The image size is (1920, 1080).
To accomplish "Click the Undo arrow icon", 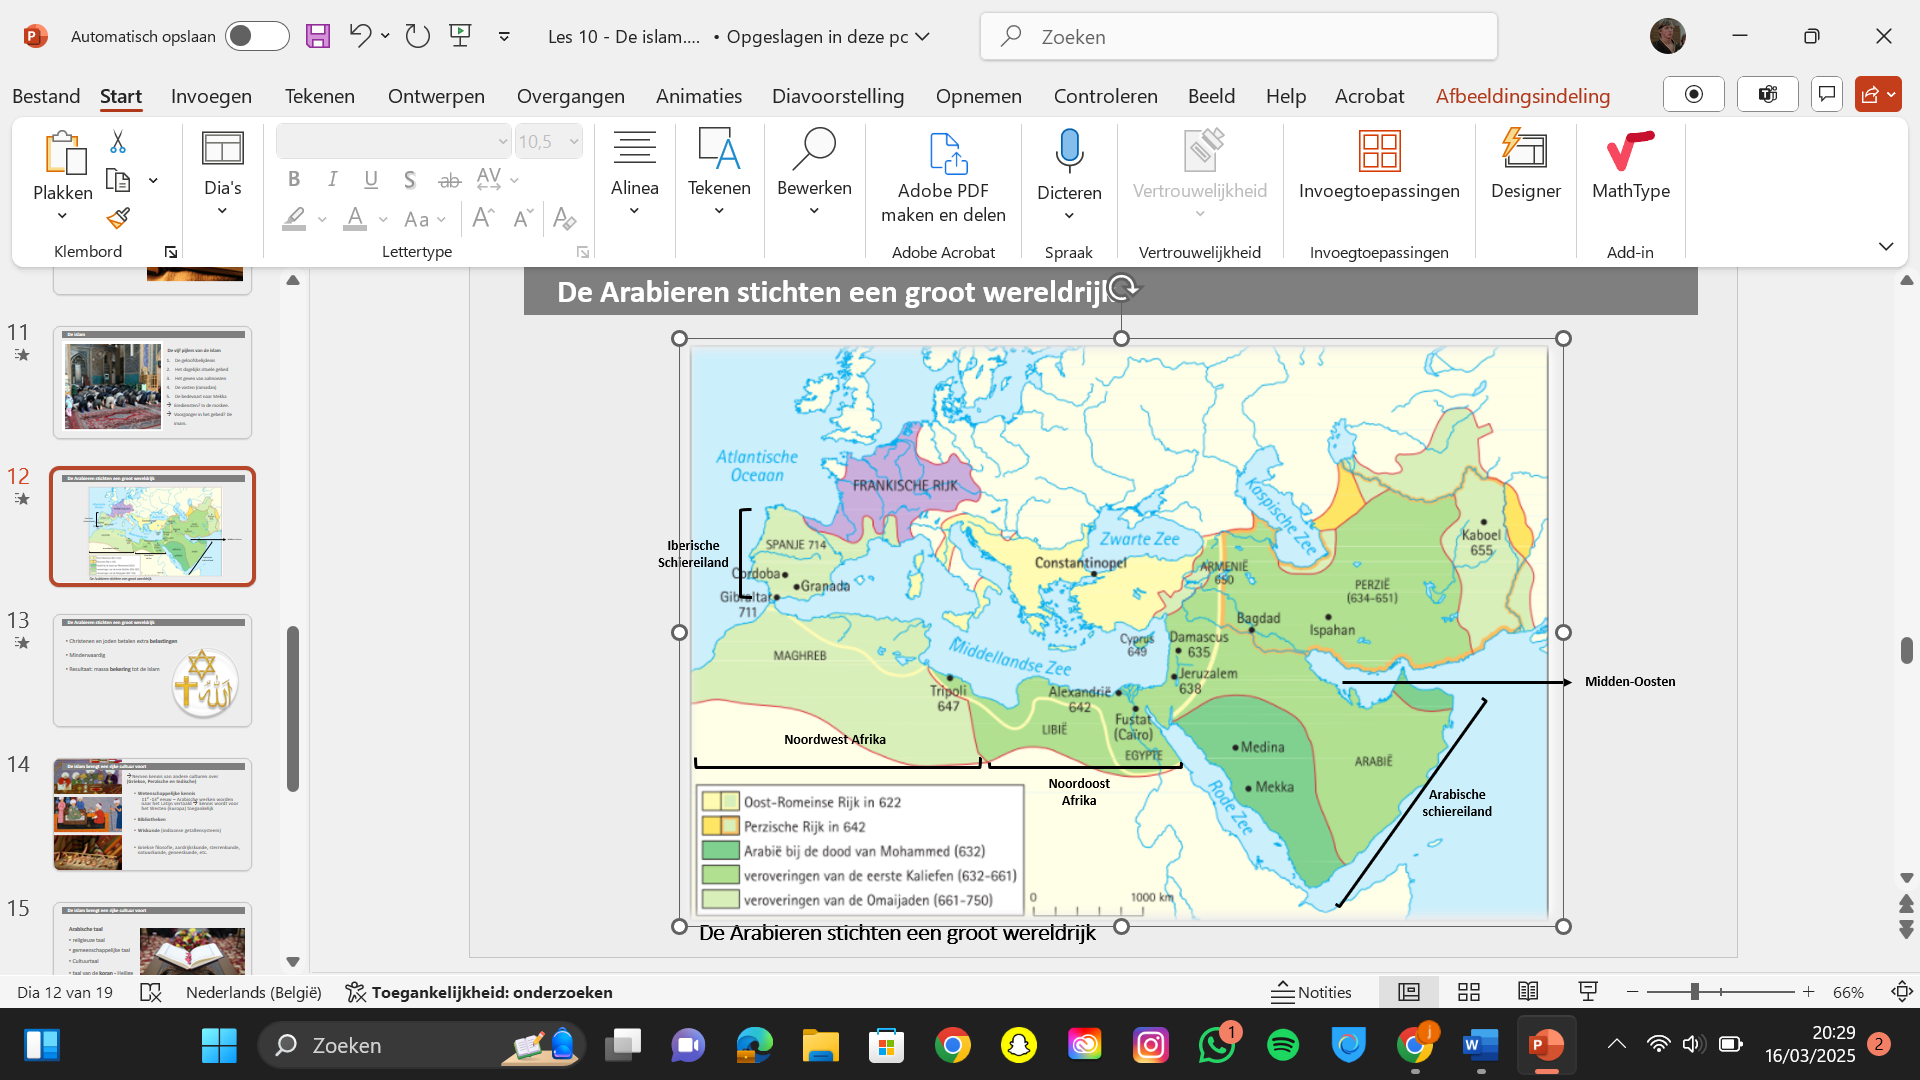I will 359,37.
